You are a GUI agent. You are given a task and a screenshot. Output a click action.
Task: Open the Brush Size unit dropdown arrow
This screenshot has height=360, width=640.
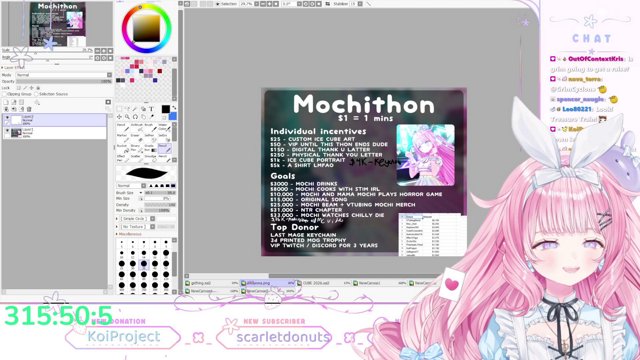141,193
